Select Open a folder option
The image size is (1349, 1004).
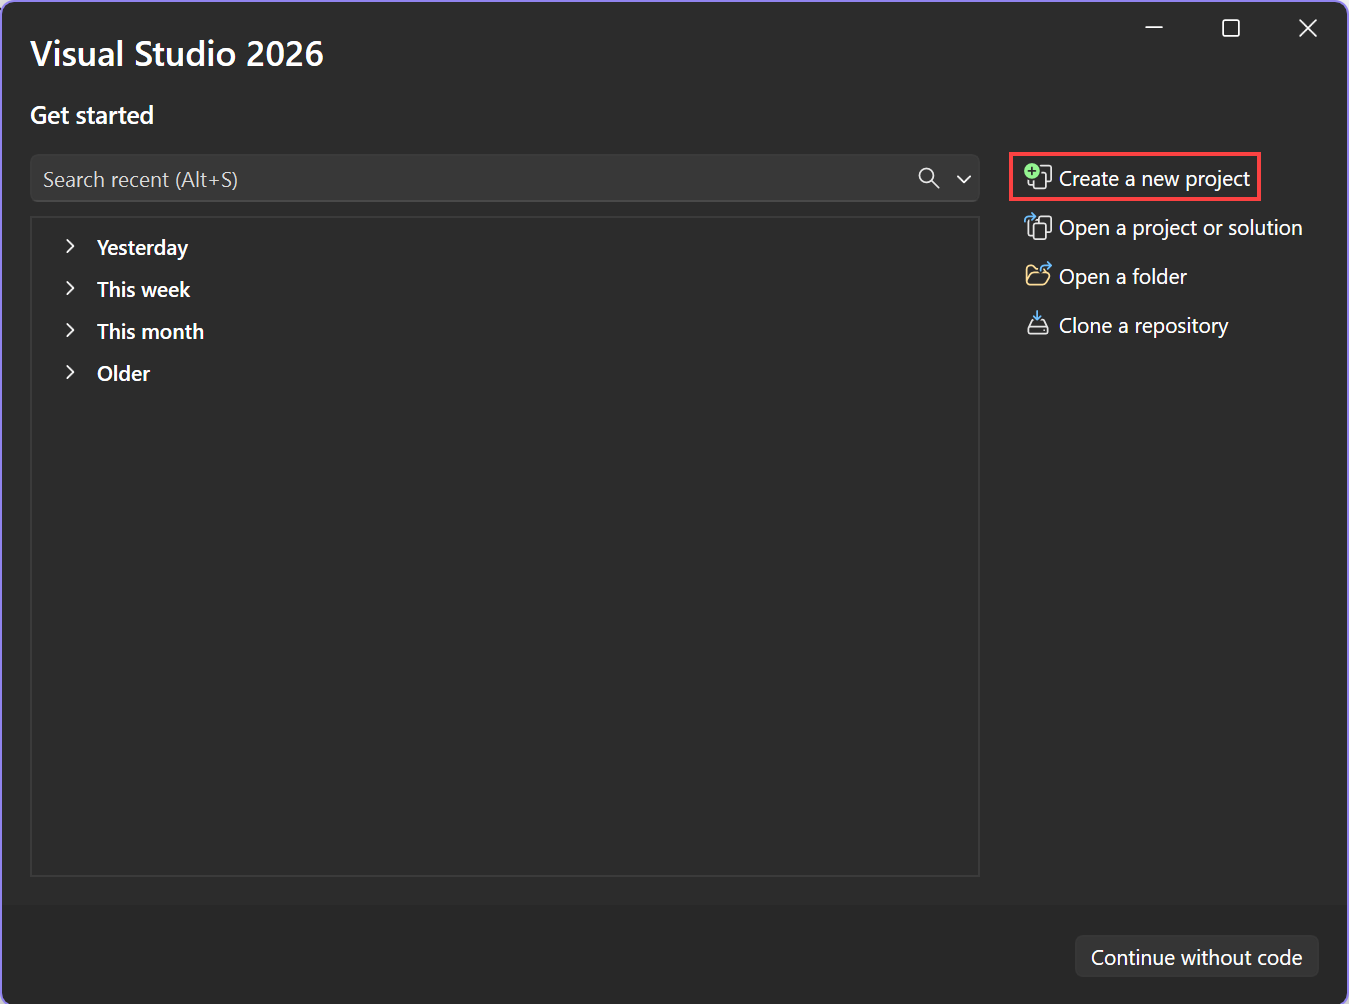coord(1122,276)
